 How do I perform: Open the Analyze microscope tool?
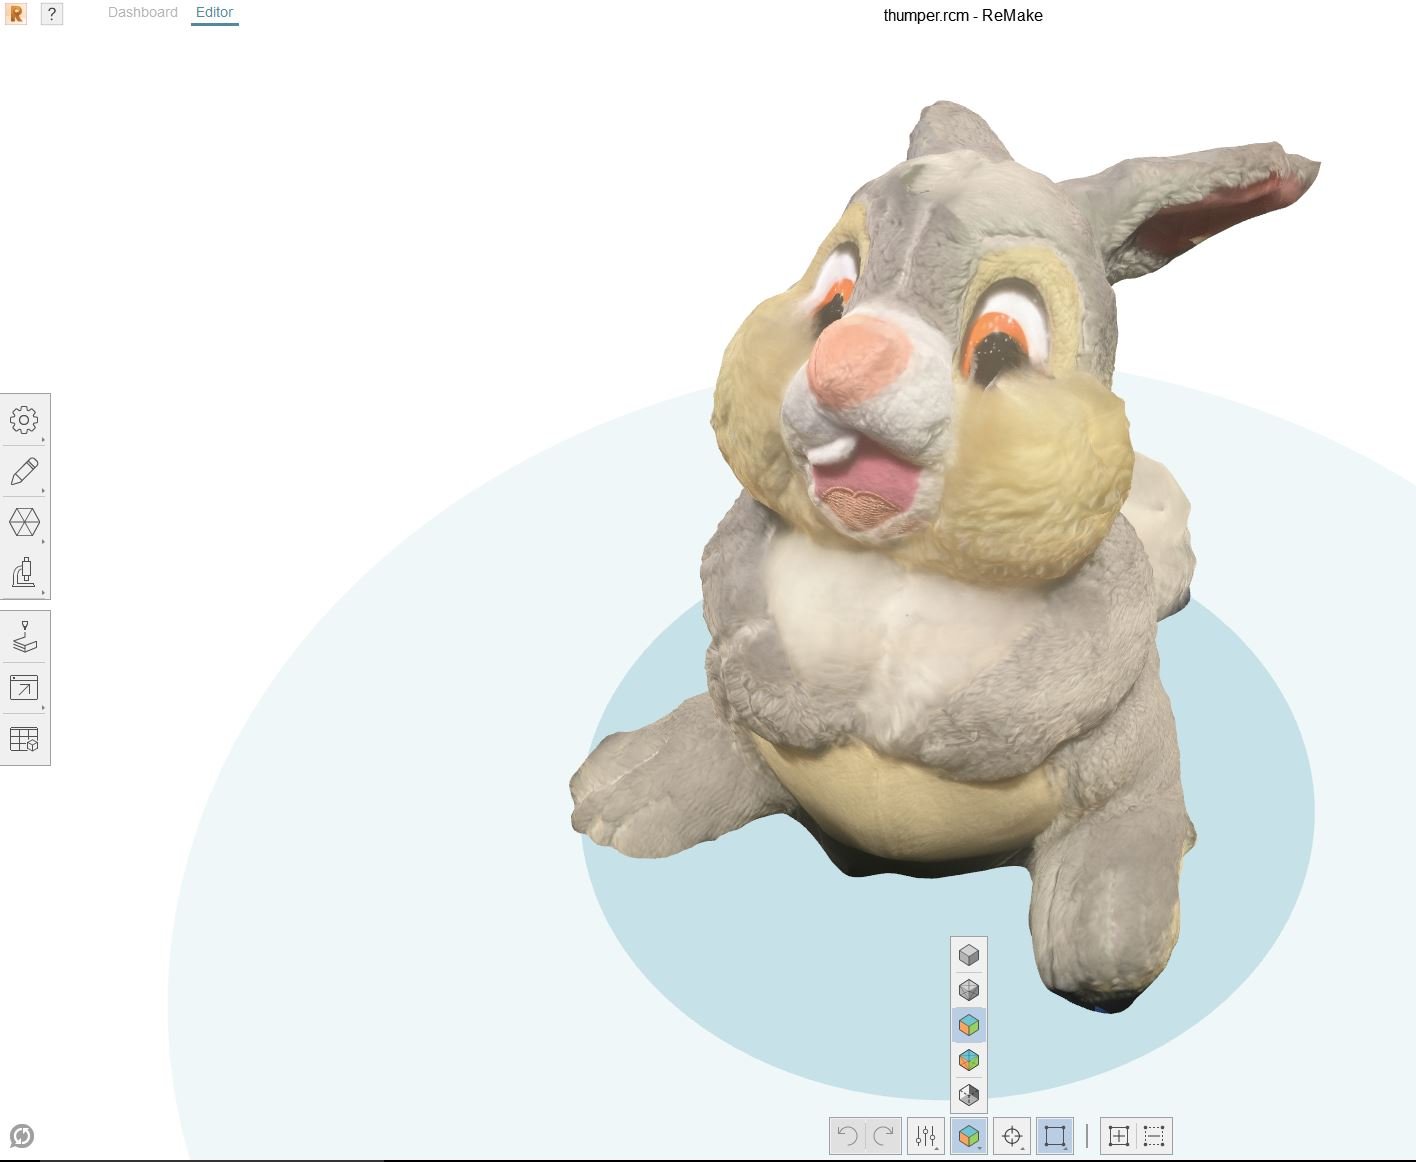(24, 574)
